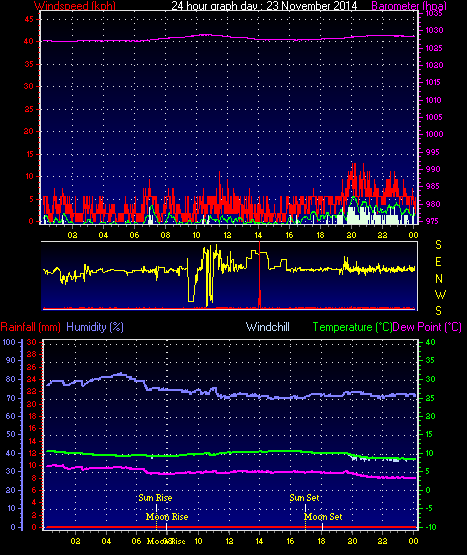Image resolution: width=467 pixels, height=555 pixels.
Task: Click the 45 windspeed axis value
Action: [29, 19]
